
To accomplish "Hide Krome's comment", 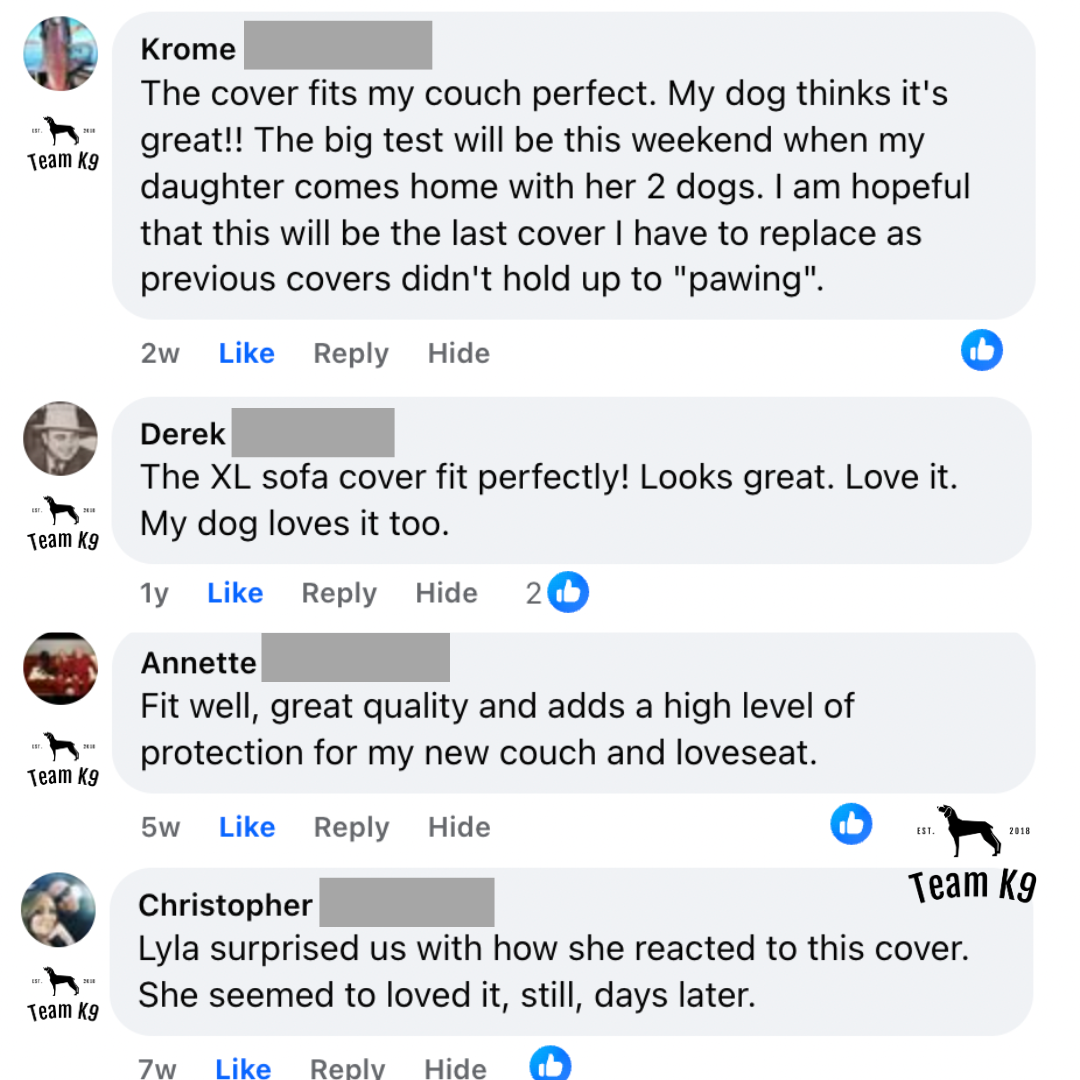I will (458, 353).
